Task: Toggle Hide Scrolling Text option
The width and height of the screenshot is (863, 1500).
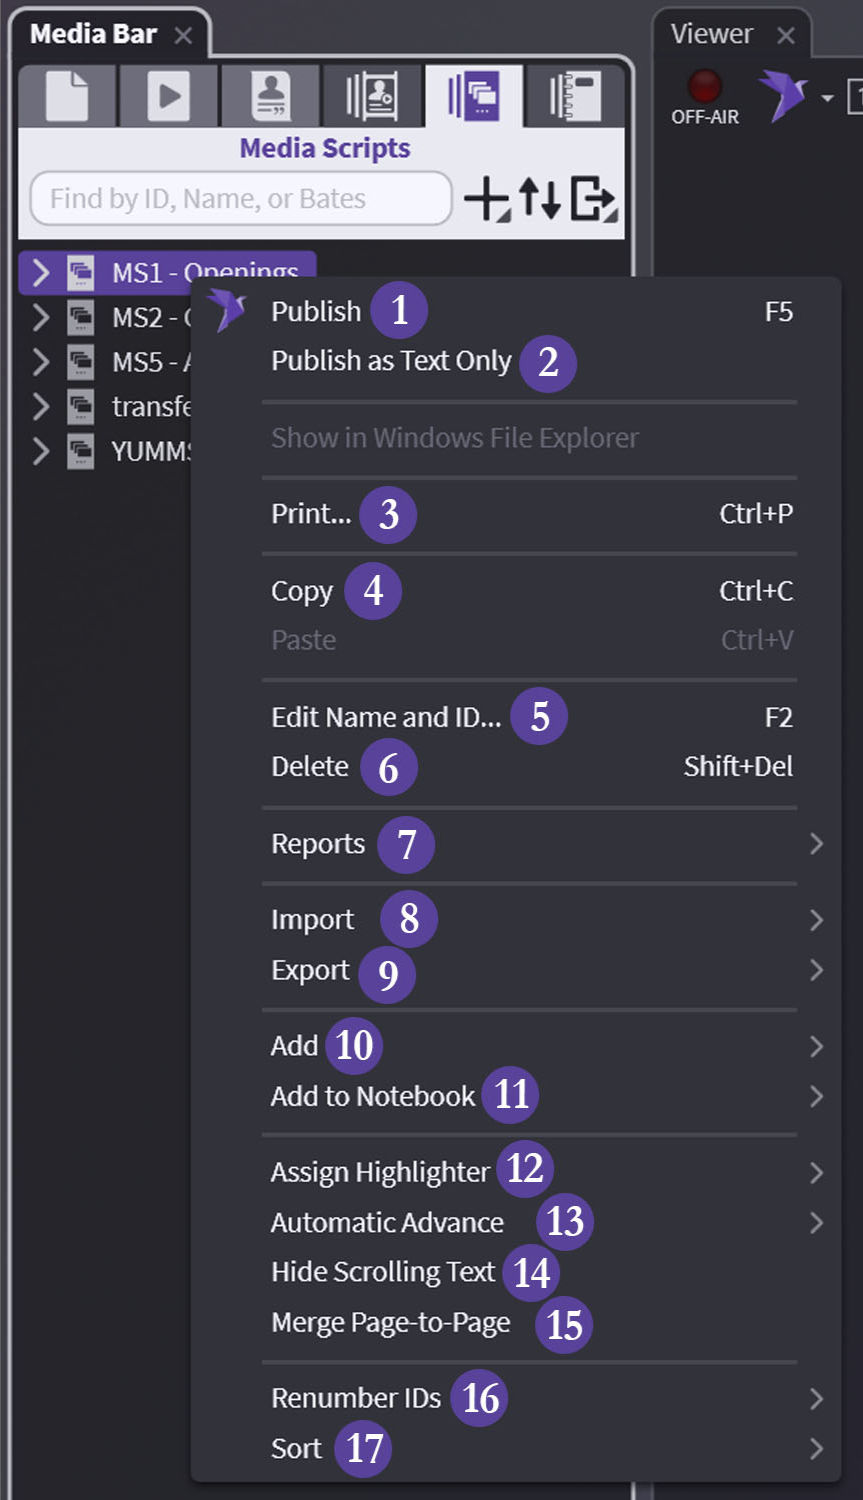Action: (x=383, y=1272)
